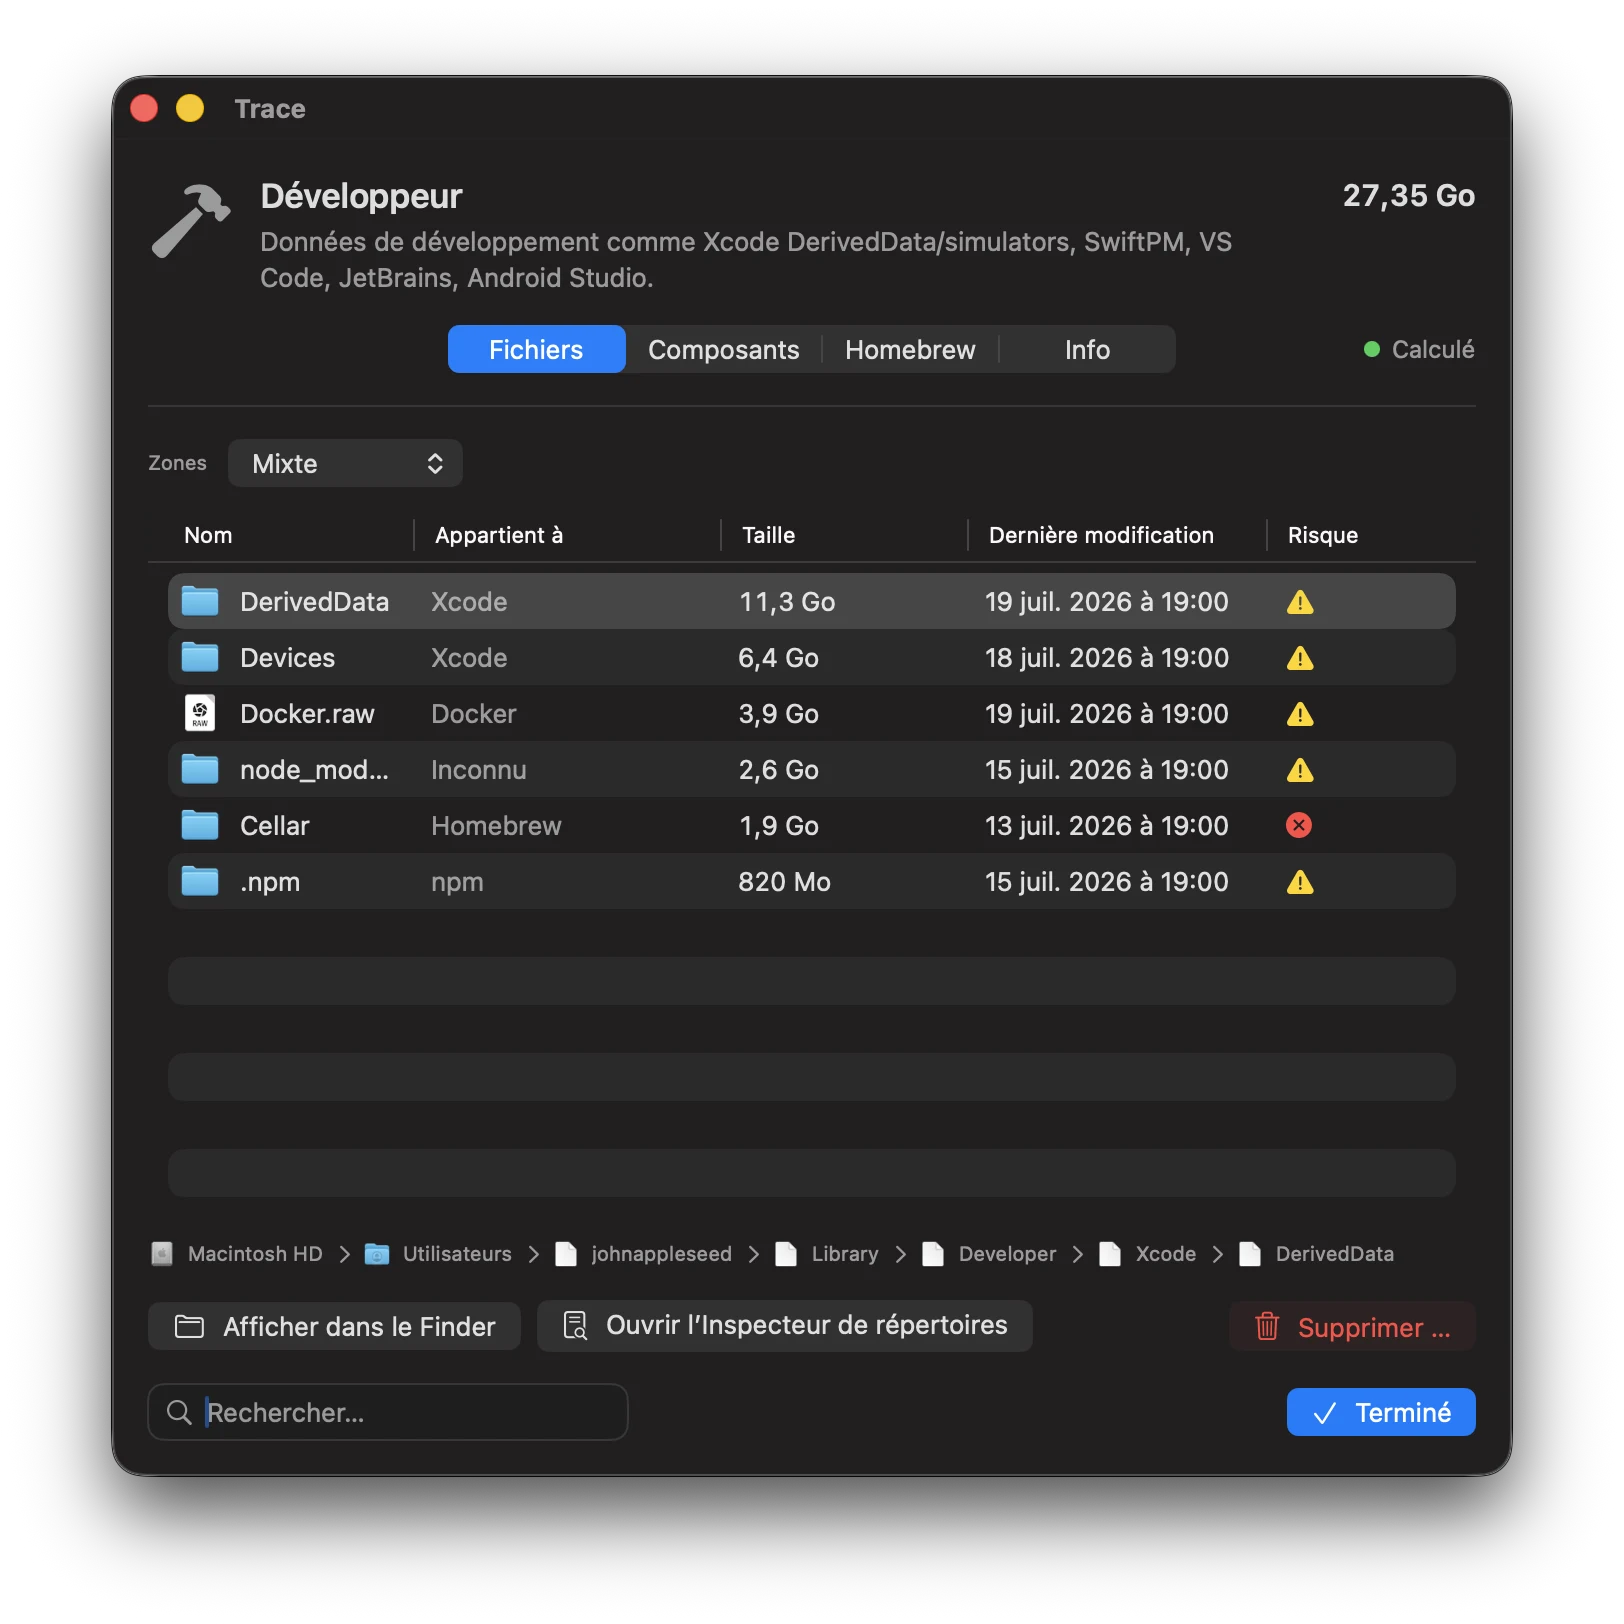This screenshot has height=1624, width=1624.
Task: Click Utilisateurs in the path bar
Action: (457, 1254)
